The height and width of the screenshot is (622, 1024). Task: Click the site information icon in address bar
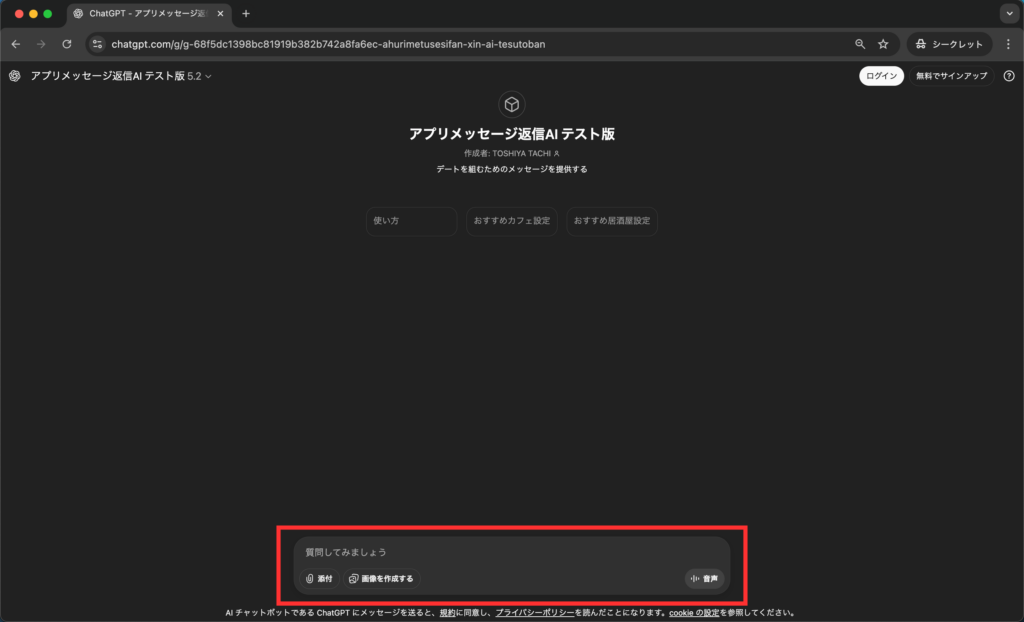[x=97, y=44]
